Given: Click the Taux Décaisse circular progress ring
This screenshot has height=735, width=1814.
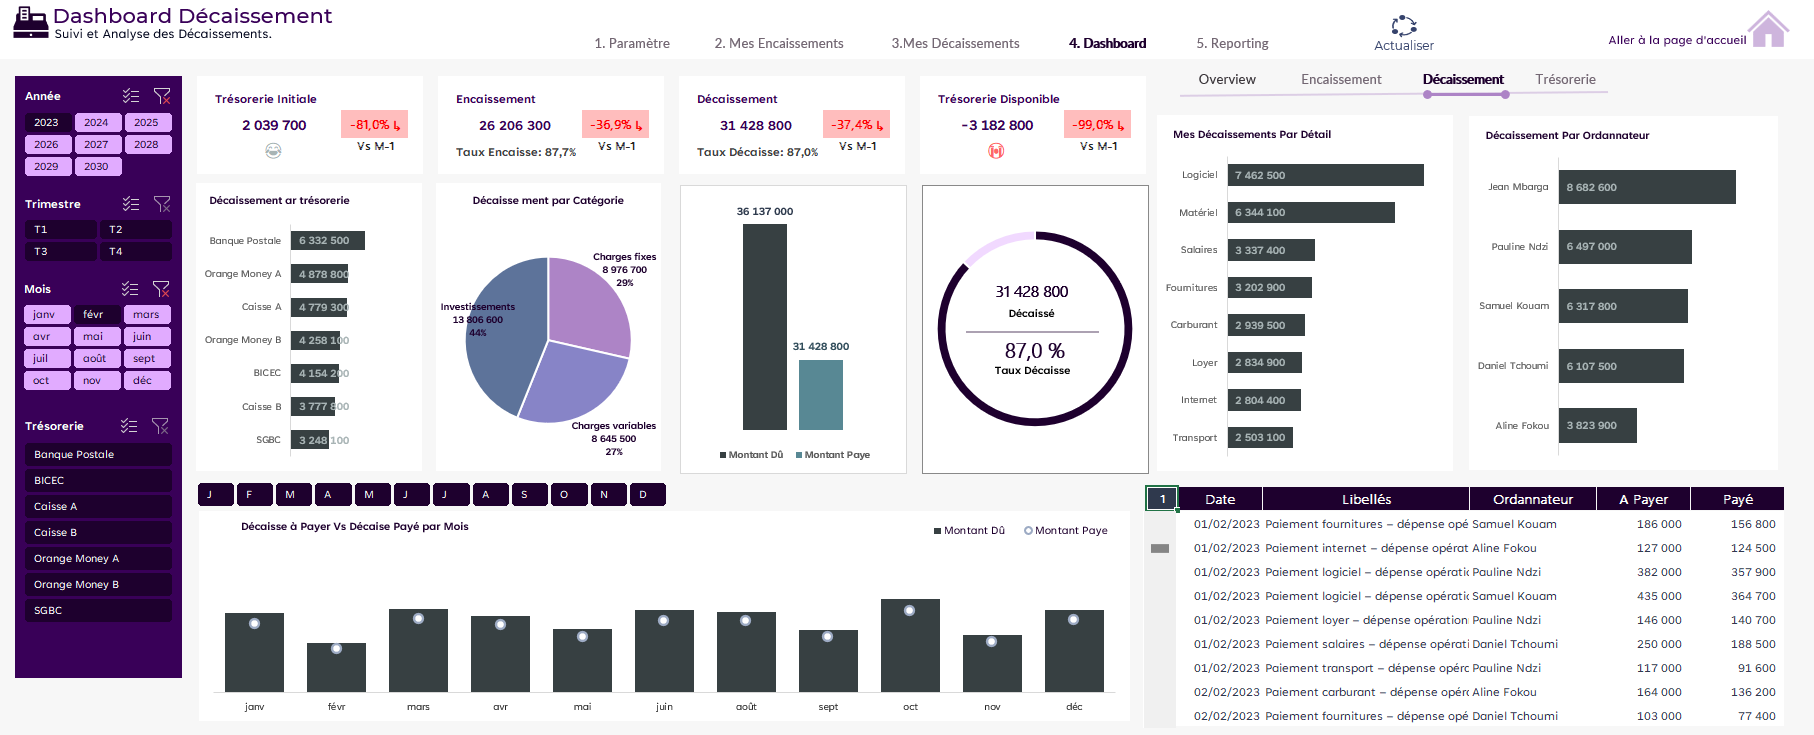Looking at the screenshot, I should (x=1034, y=329).
